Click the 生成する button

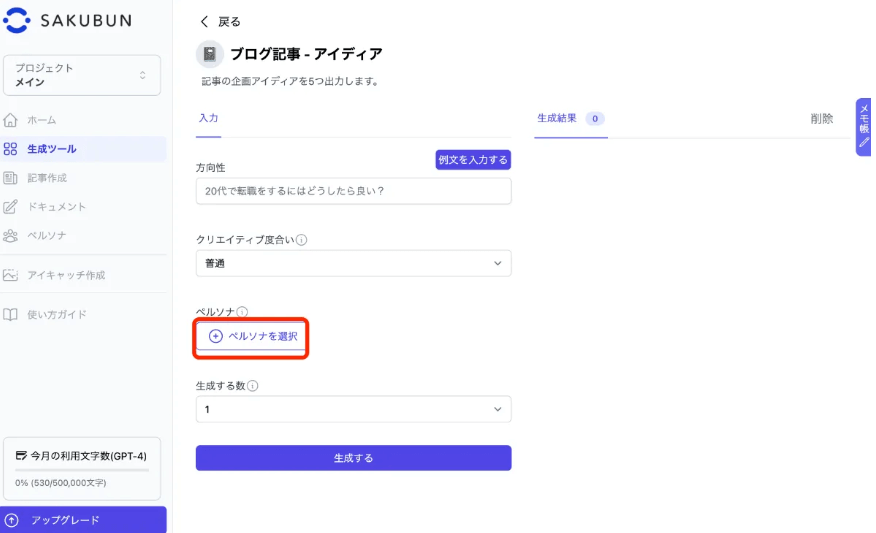point(353,458)
